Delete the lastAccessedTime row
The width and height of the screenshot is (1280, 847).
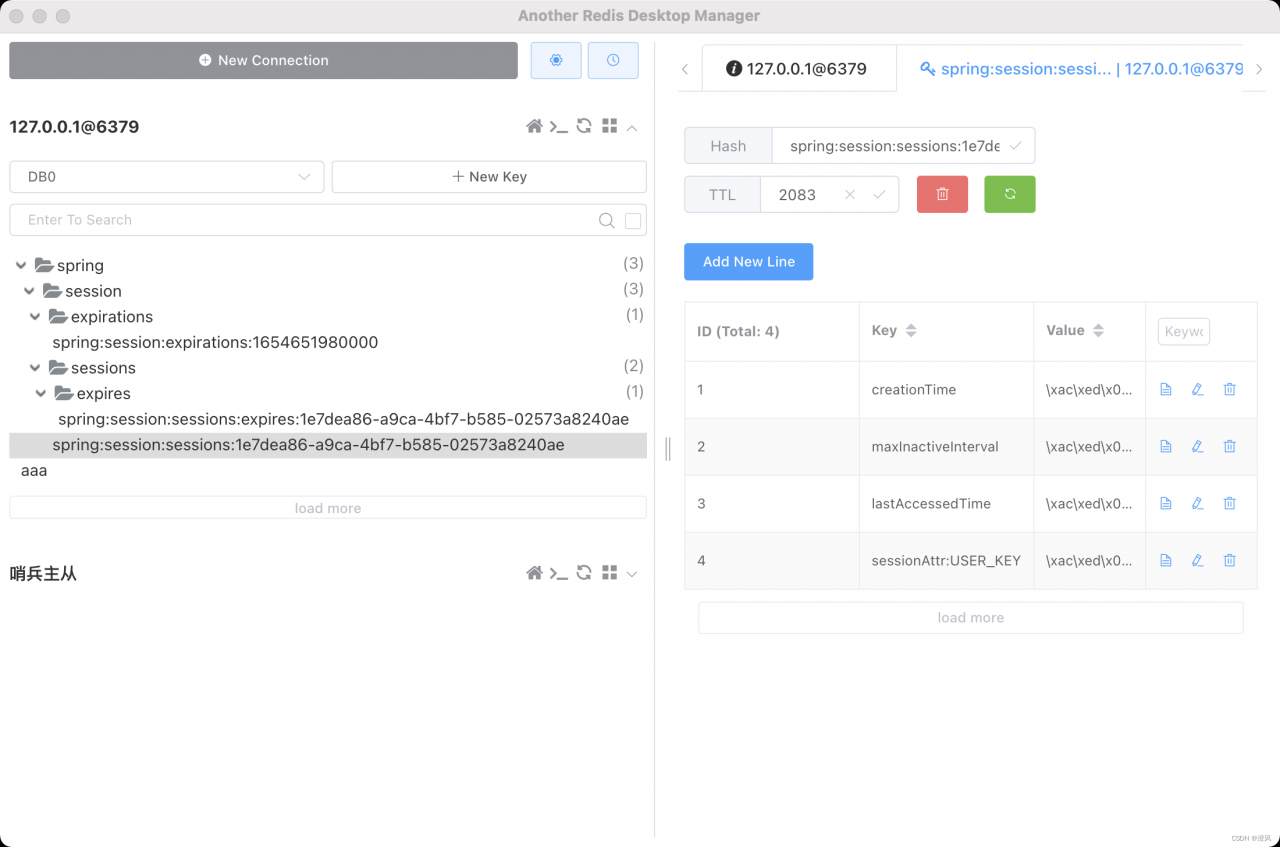point(1230,503)
